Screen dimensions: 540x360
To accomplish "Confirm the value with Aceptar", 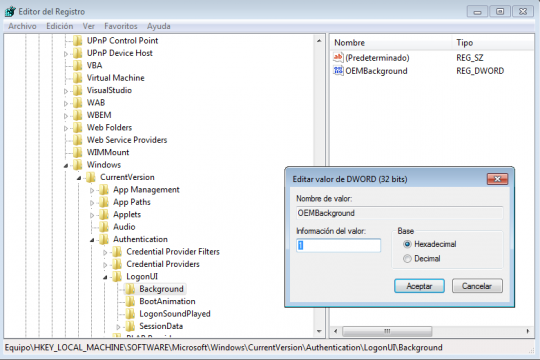I will pos(419,286).
